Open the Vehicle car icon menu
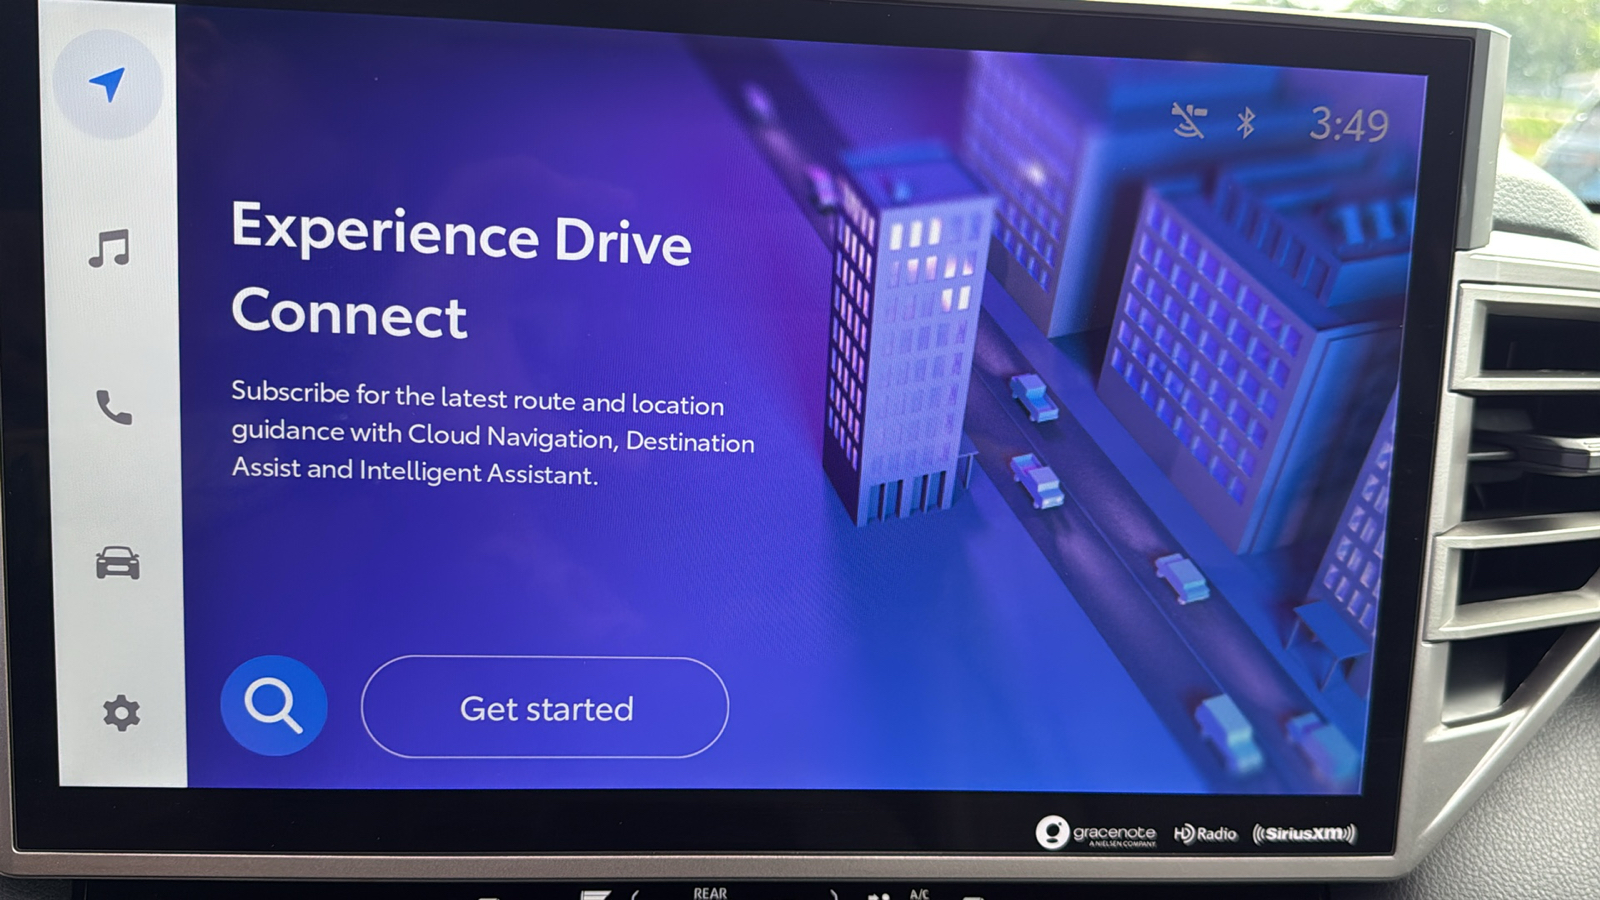The height and width of the screenshot is (900, 1600). pos(117,563)
